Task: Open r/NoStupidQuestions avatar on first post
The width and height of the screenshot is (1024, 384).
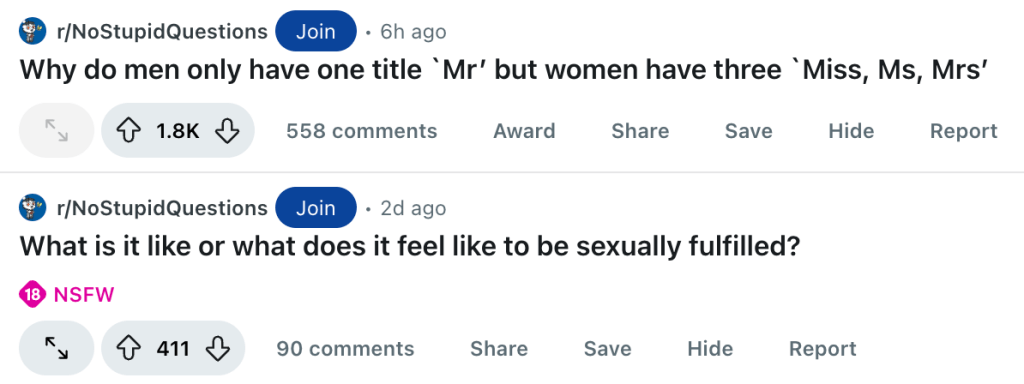Action: pos(33,31)
